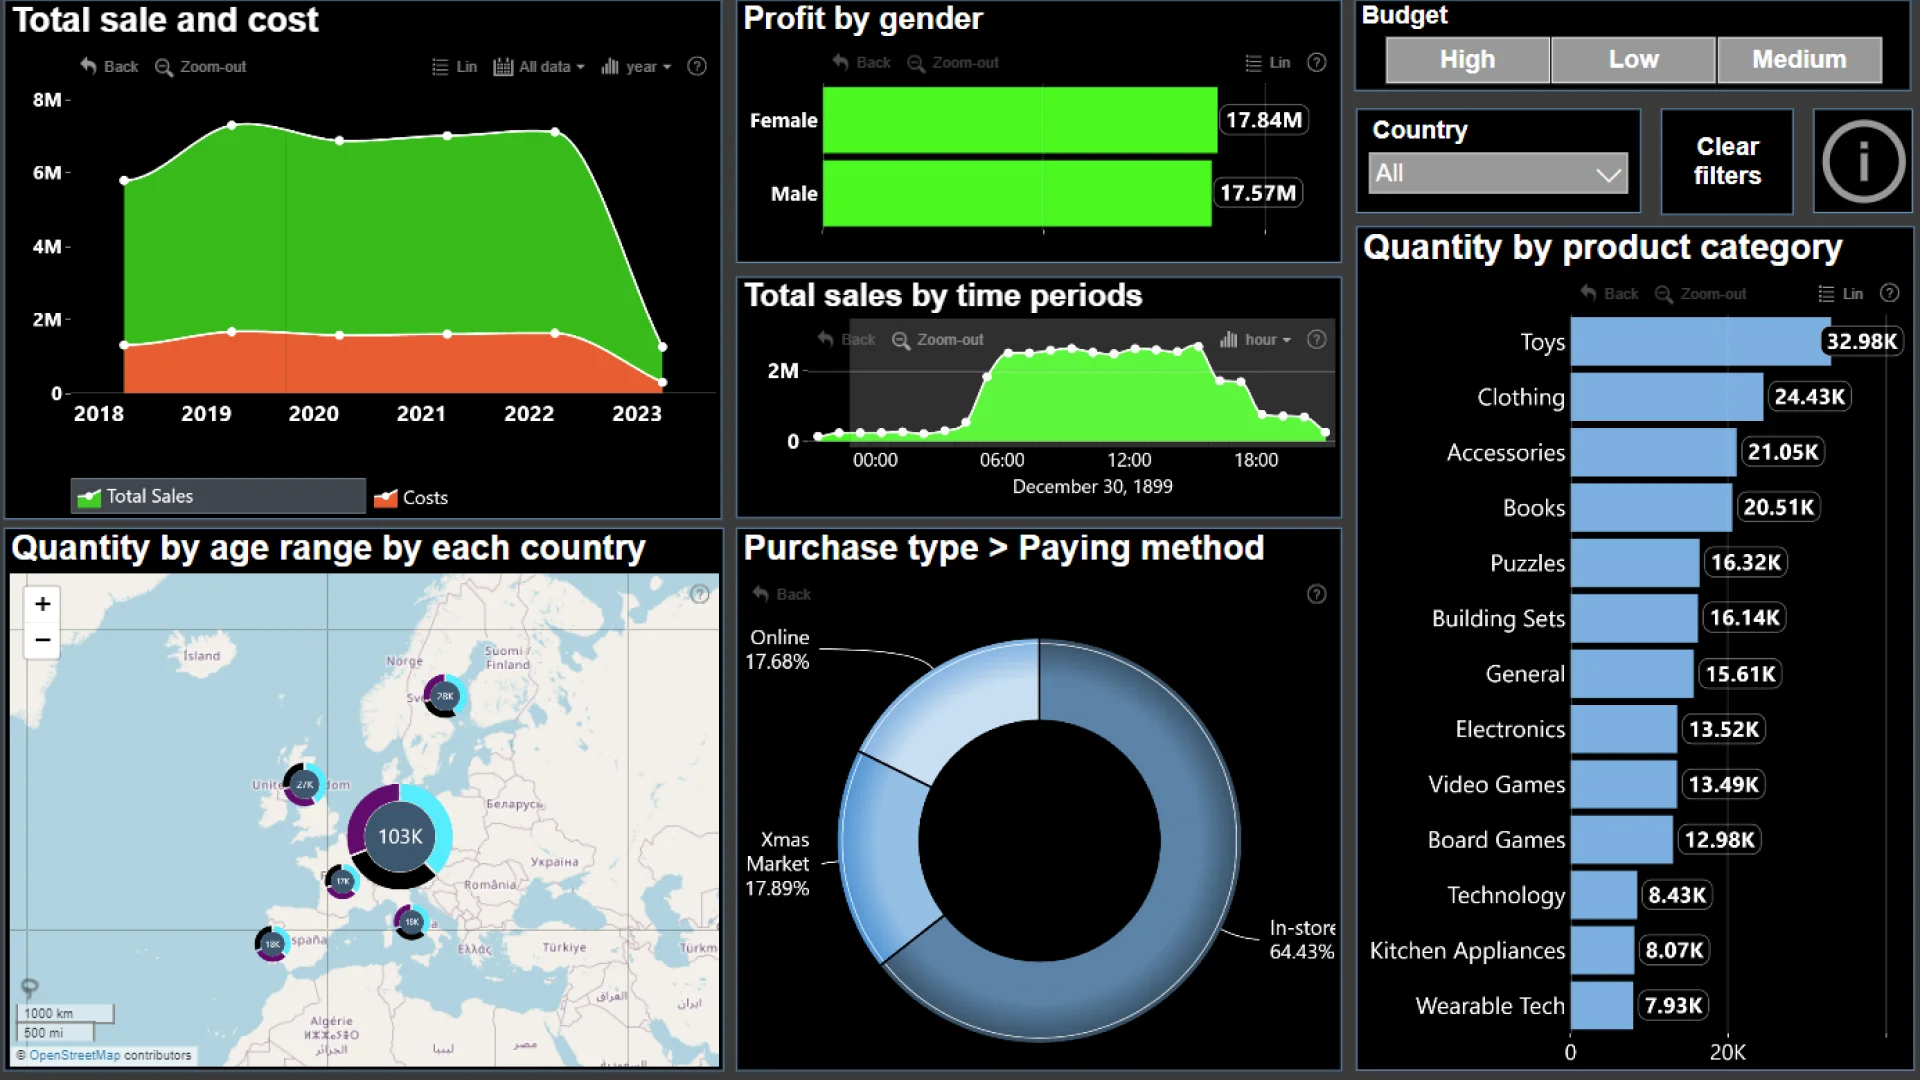Select the Puzzles category bar
The height and width of the screenshot is (1080, 1920).
(x=1635, y=563)
